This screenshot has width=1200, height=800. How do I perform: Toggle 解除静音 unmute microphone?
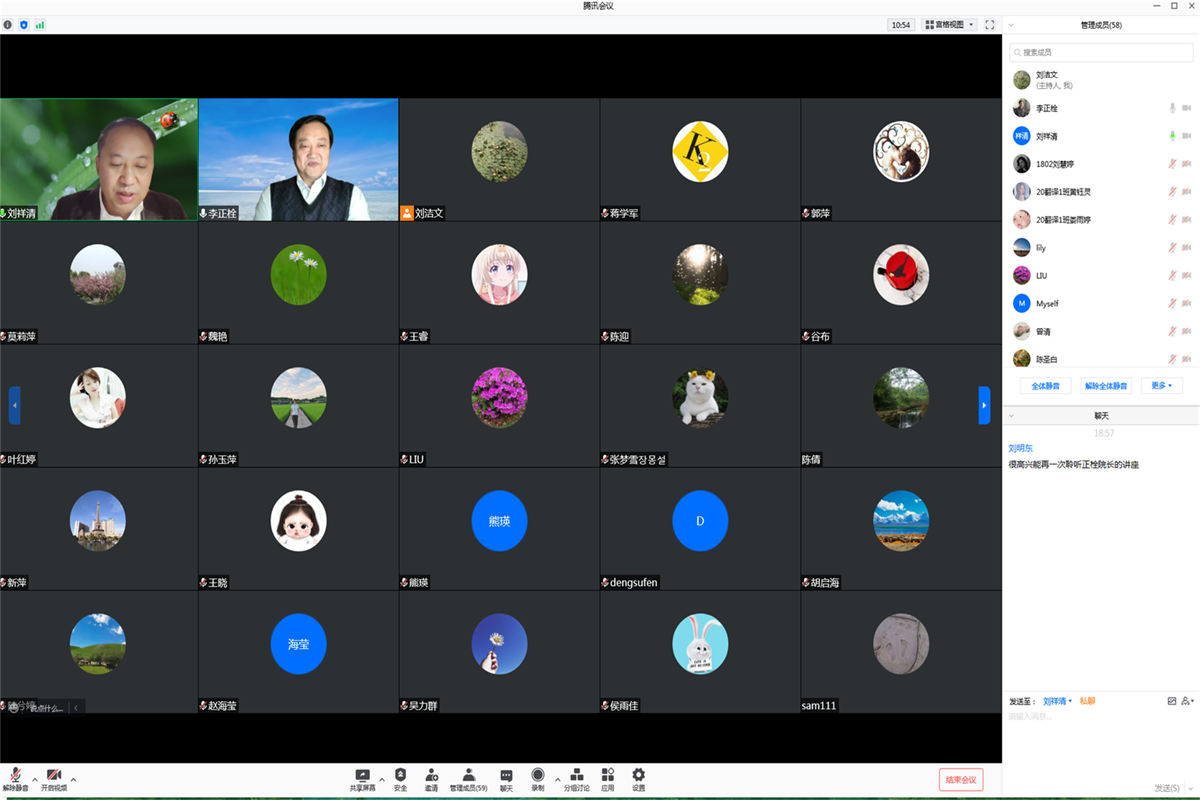[16, 776]
